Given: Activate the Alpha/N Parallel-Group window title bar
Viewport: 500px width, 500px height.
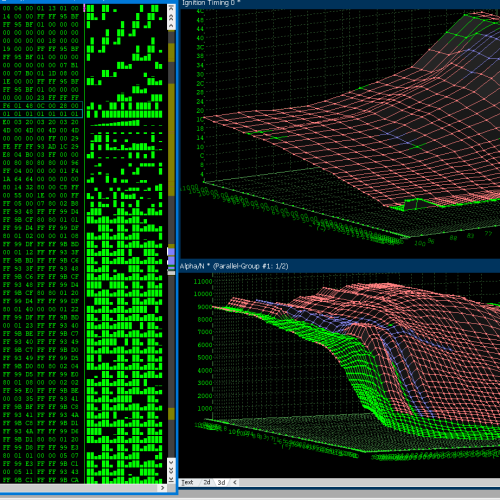Looking at the screenshot, I should (x=340, y=266).
